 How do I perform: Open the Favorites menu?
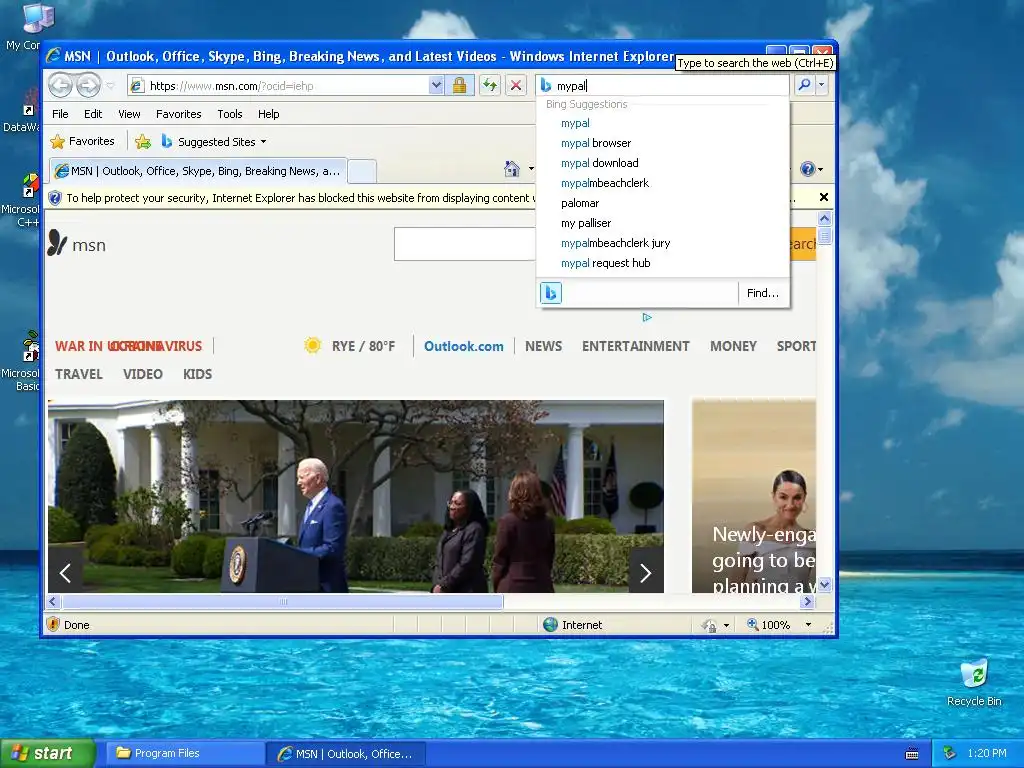tap(178, 114)
